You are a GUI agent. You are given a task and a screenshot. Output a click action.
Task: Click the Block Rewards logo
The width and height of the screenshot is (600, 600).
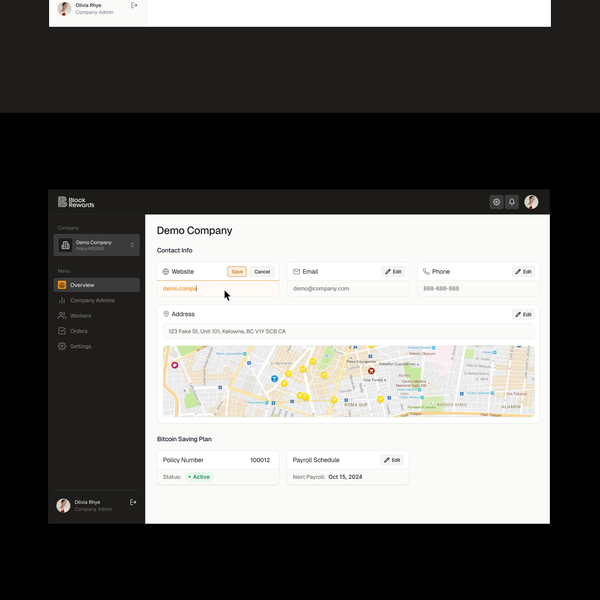pyautogui.click(x=76, y=202)
